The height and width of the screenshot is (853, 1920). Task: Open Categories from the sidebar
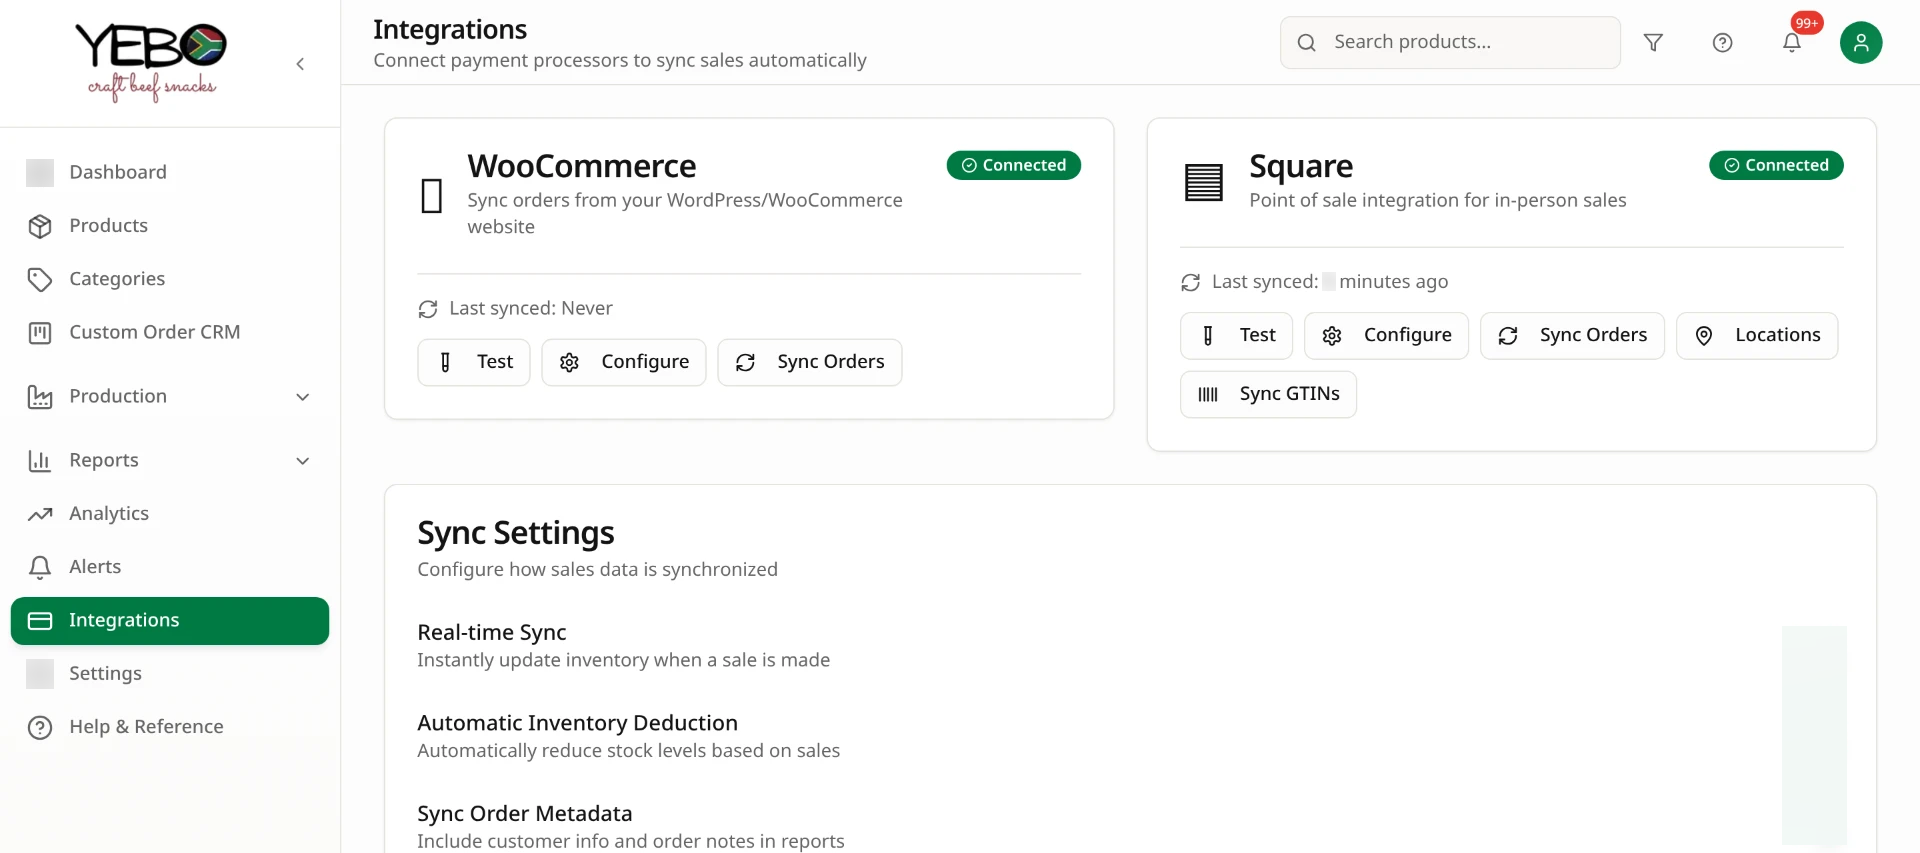(170, 279)
